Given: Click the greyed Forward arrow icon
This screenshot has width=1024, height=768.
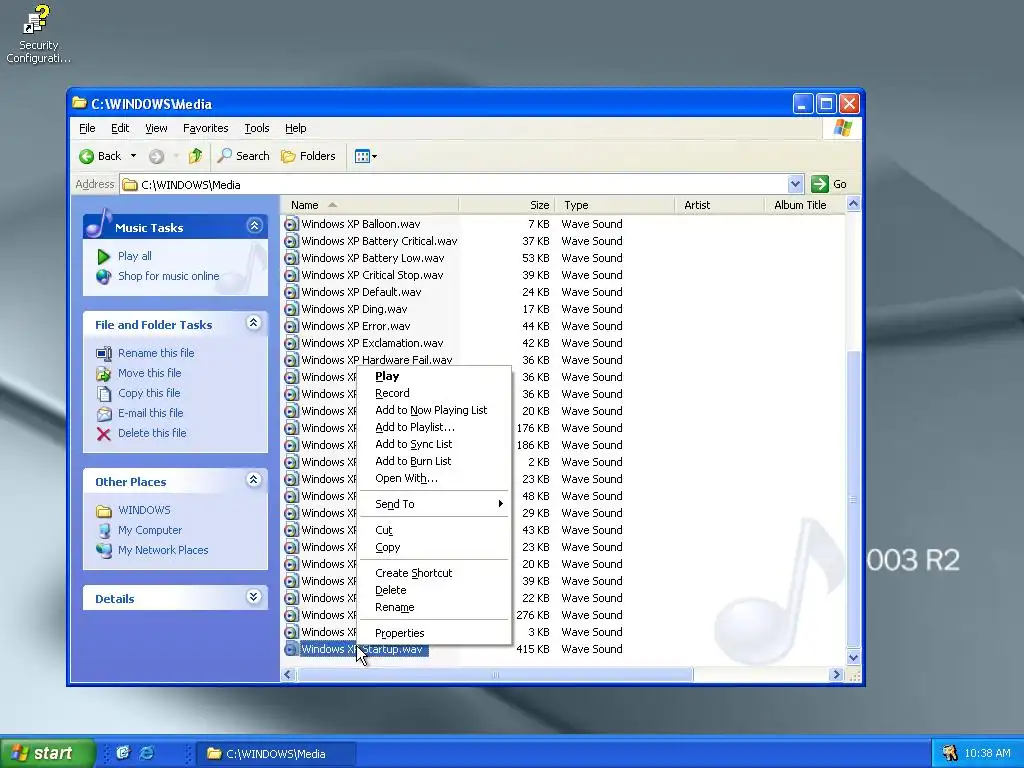Looking at the screenshot, I should (x=156, y=156).
